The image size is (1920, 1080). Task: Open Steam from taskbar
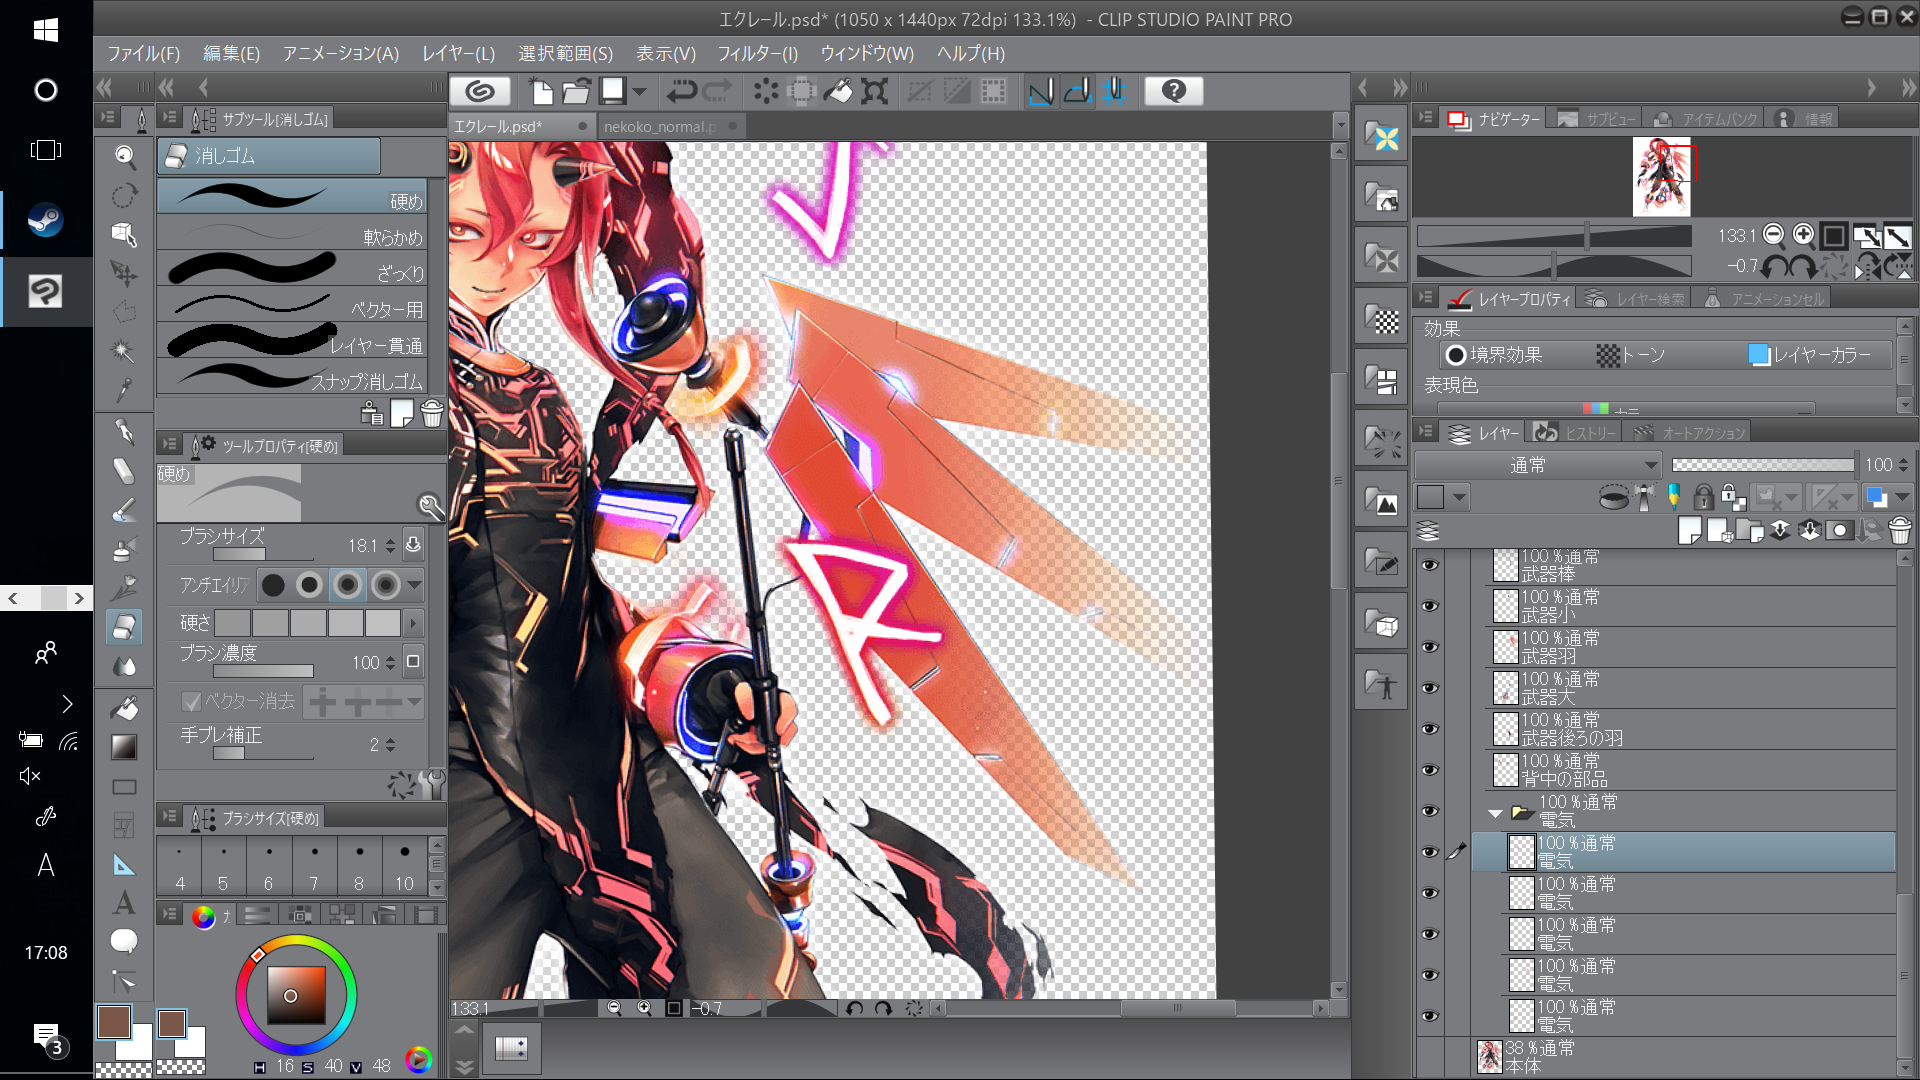[x=45, y=220]
